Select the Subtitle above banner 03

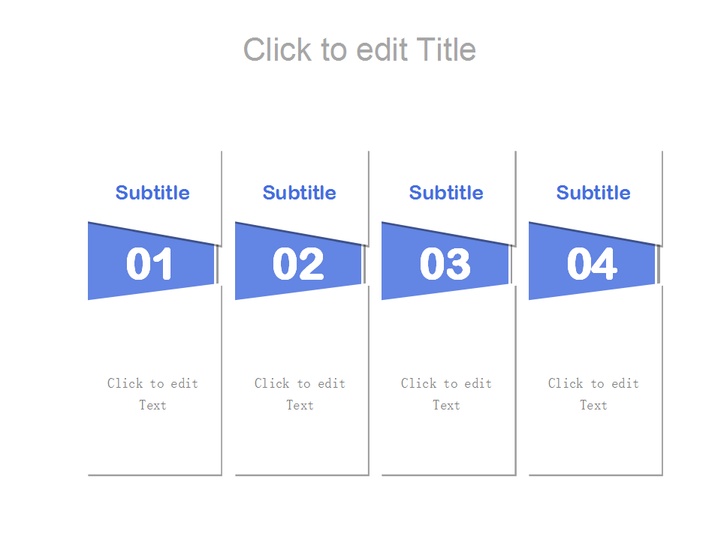(446, 193)
